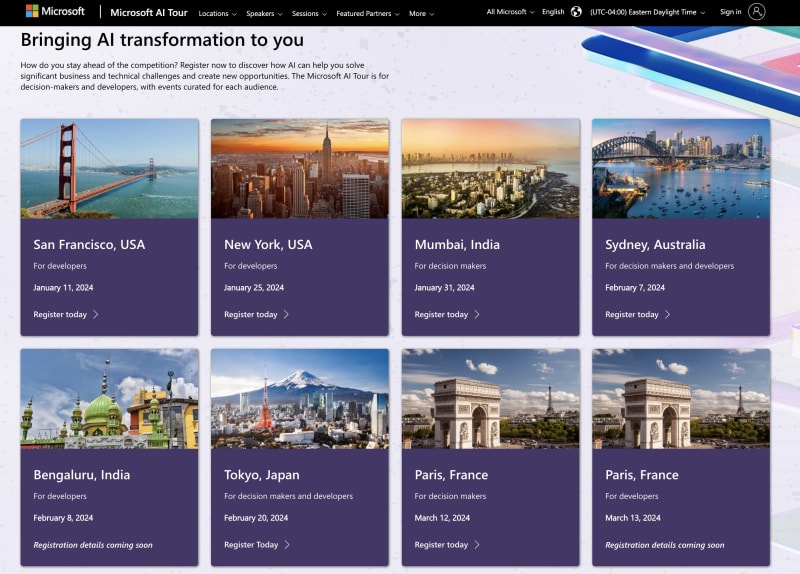Click chevron next to Sydney Register today
The image size is (800, 574).
(667, 314)
